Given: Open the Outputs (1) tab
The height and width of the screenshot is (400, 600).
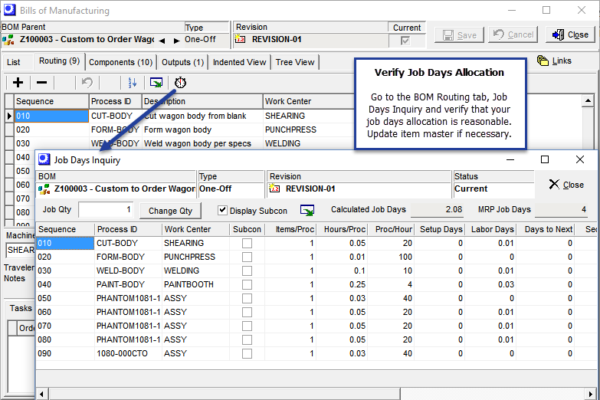Looking at the screenshot, I should click(183, 62).
